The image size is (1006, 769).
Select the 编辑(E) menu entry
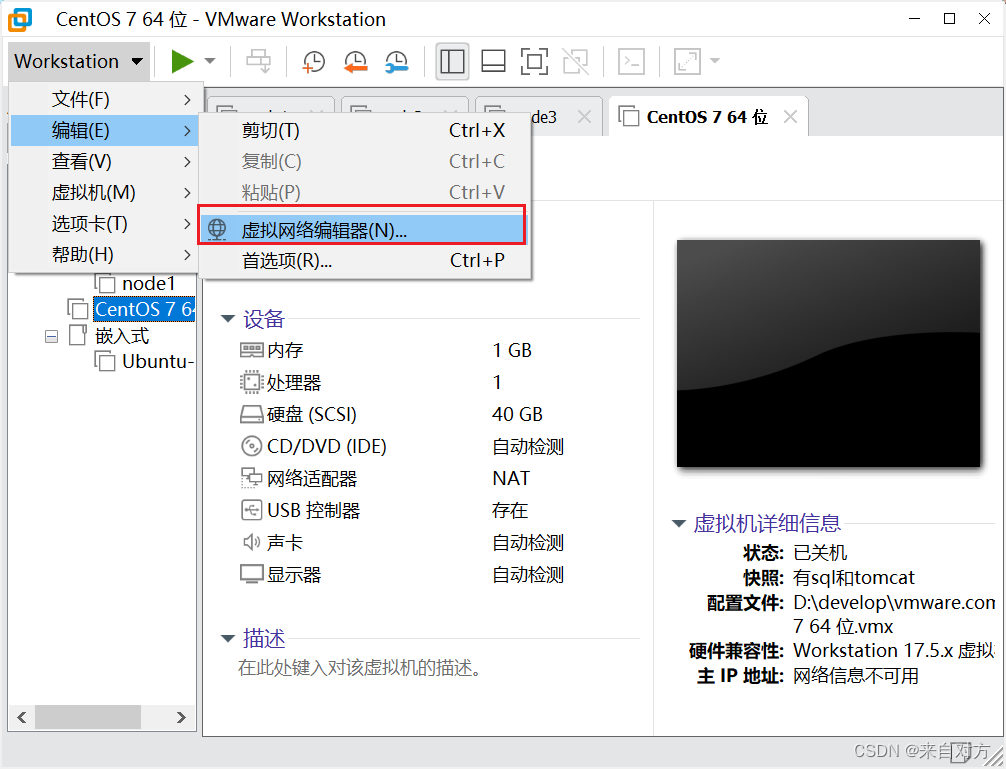[106, 131]
